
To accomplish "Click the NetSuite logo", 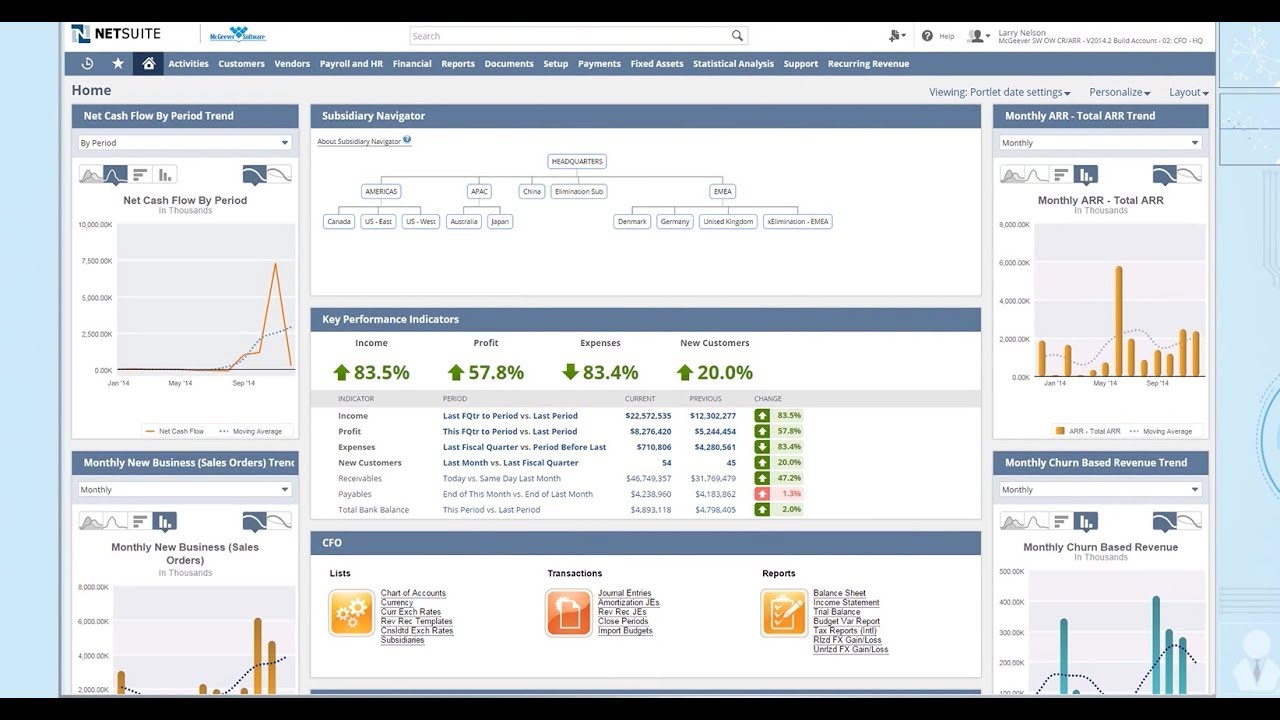I will [x=116, y=34].
